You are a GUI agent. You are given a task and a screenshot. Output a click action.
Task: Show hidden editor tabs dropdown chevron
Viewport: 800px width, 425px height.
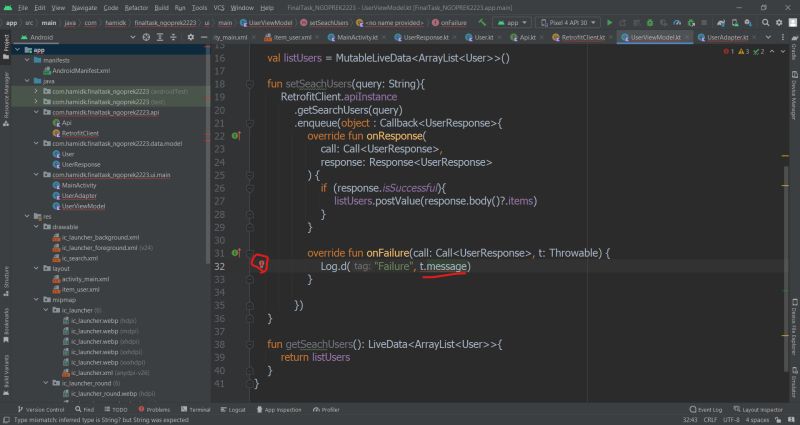point(768,37)
